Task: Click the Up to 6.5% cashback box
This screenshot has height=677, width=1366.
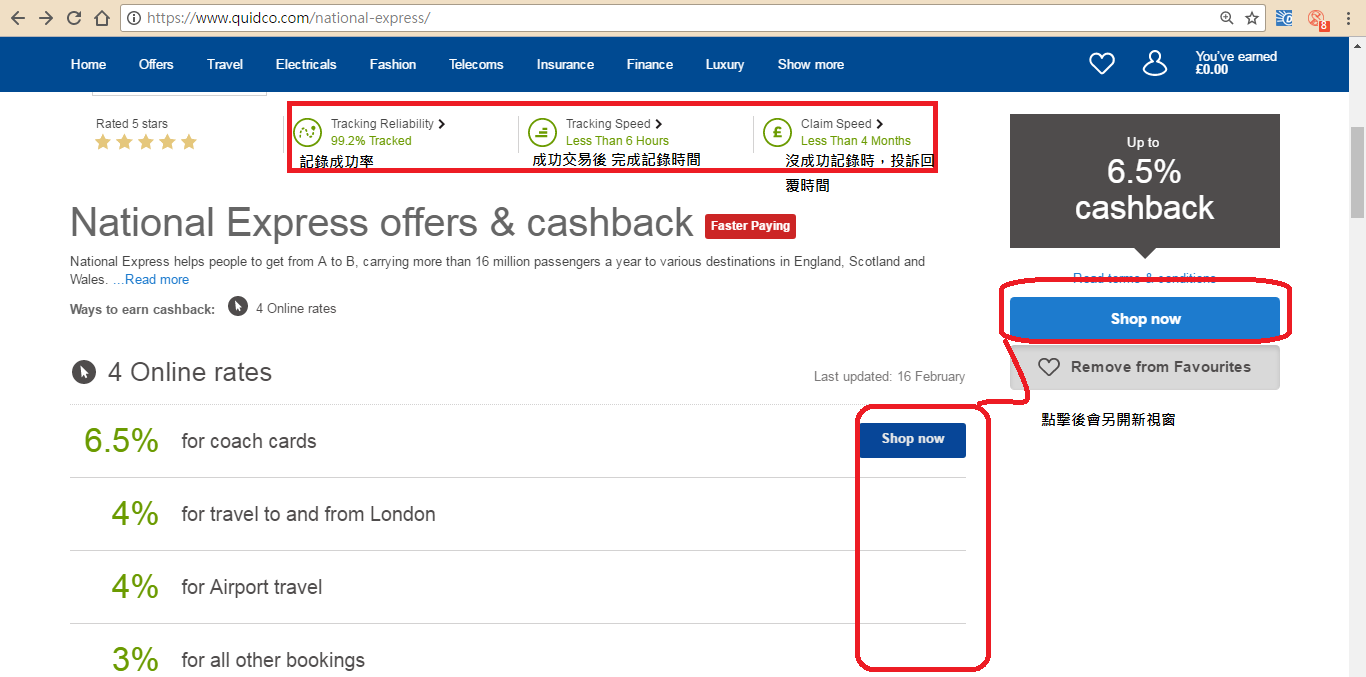Action: point(1145,181)
